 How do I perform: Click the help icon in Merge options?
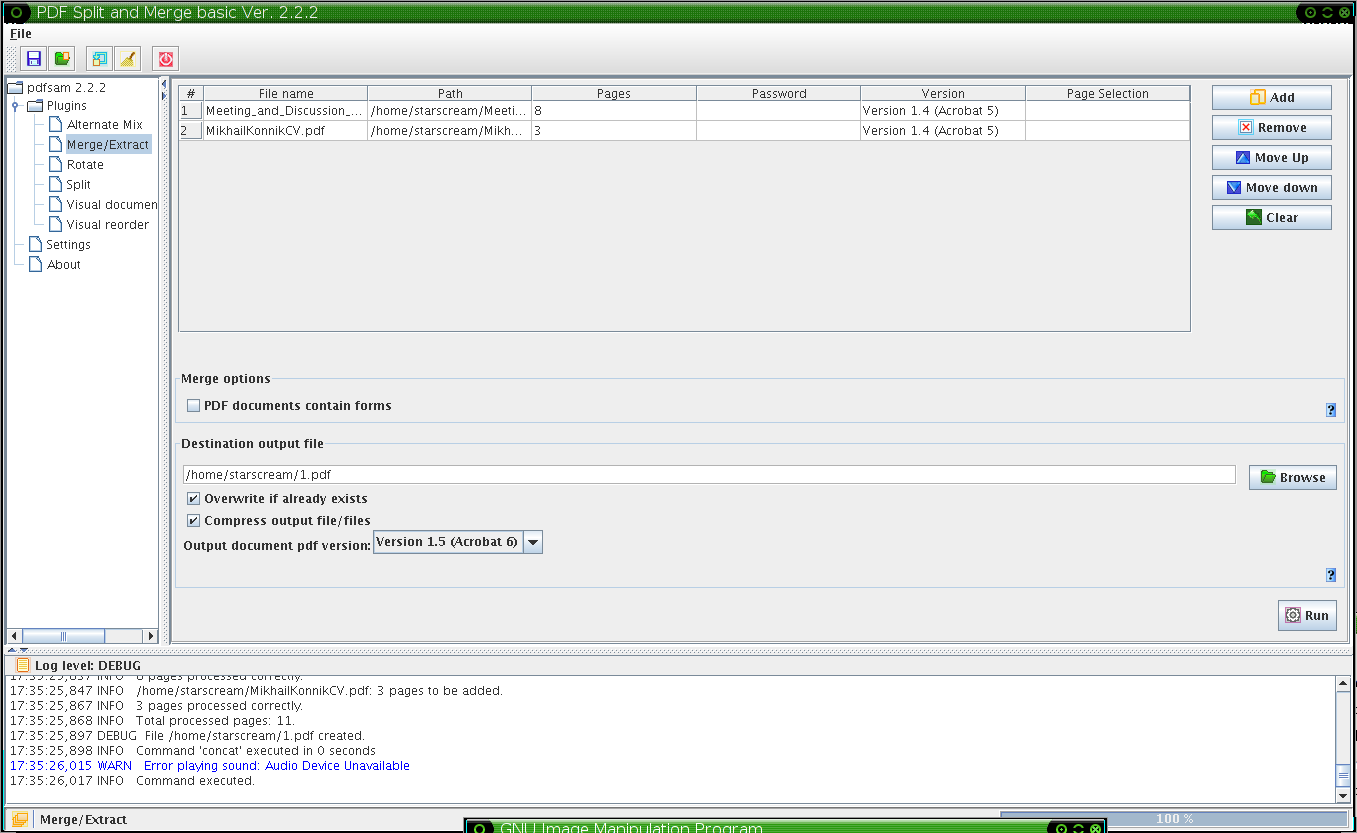1330,410
